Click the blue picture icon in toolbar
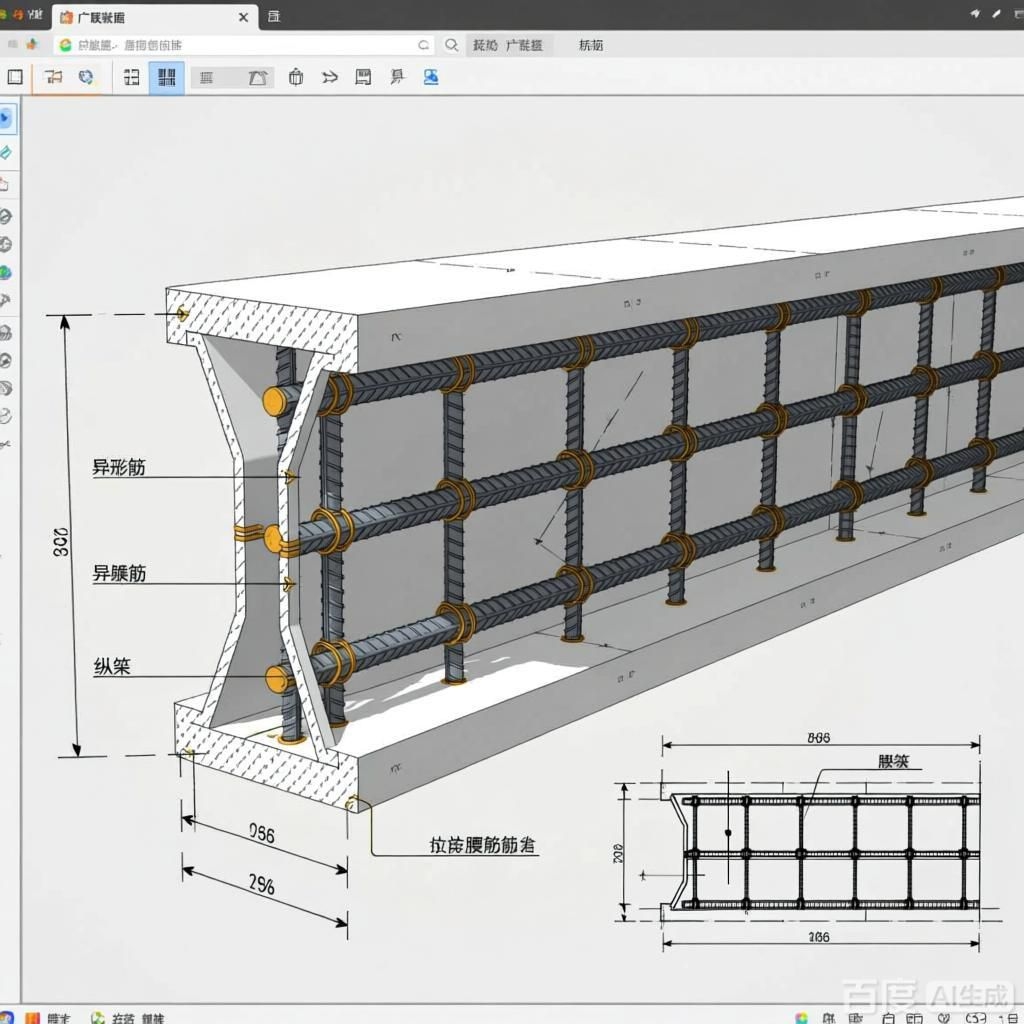 click(x=431, y=77)
